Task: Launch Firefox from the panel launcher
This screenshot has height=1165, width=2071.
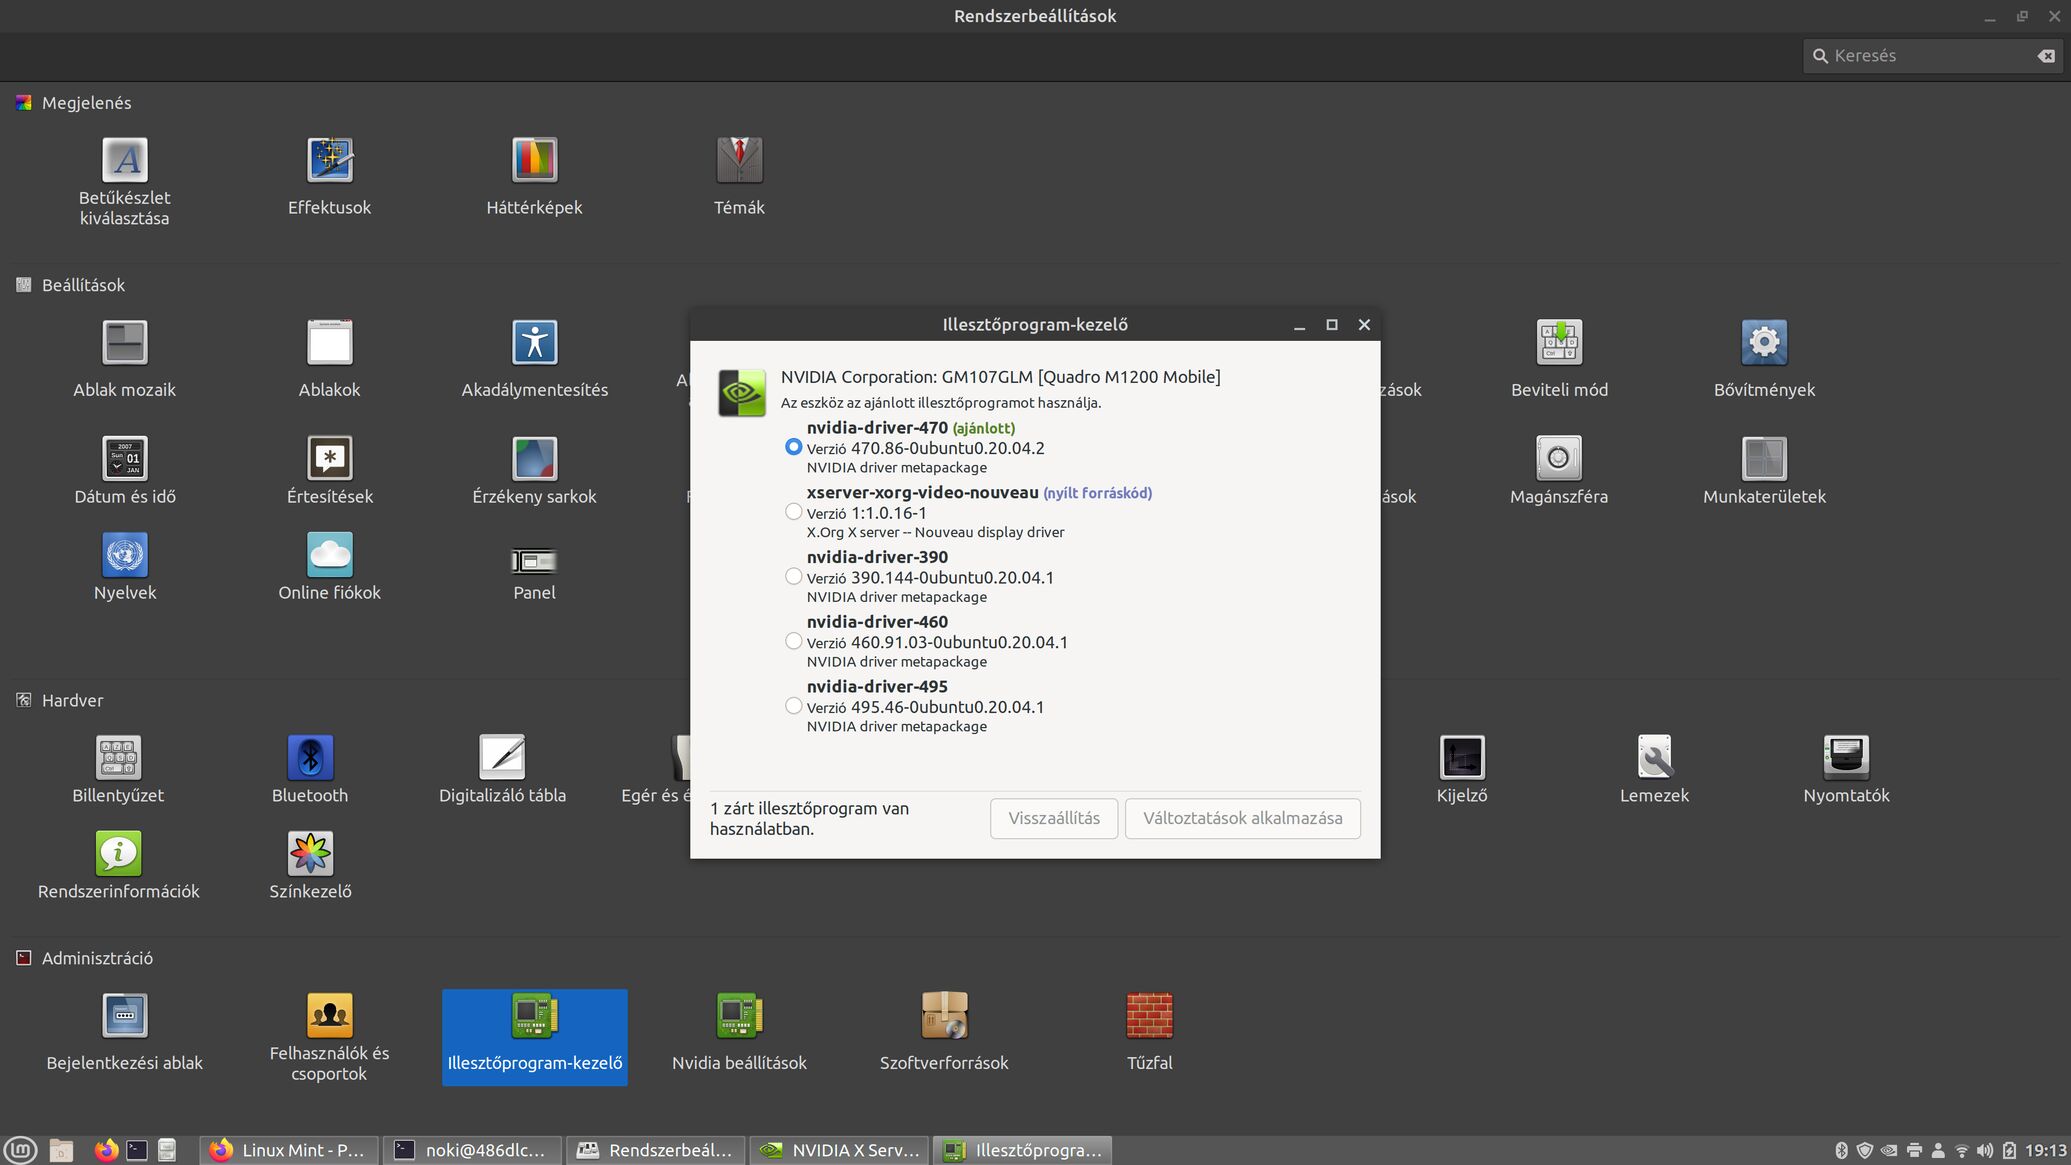Action: coord(106,1150)
